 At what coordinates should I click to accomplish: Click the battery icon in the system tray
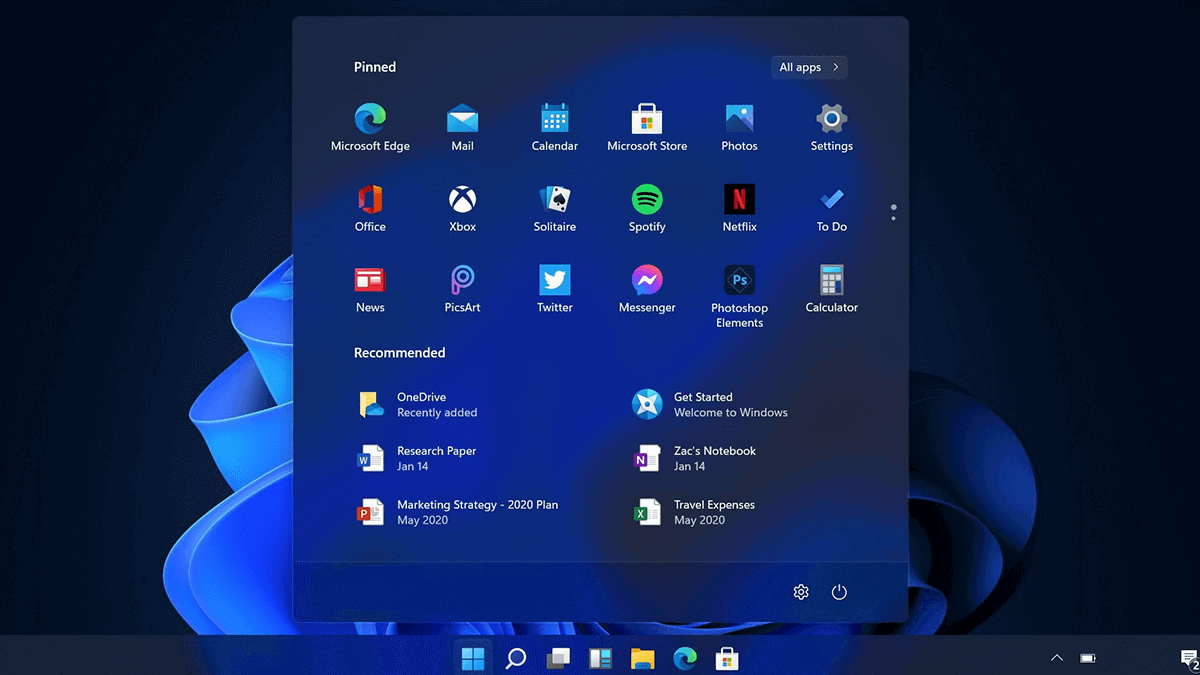click(1087, 657)
